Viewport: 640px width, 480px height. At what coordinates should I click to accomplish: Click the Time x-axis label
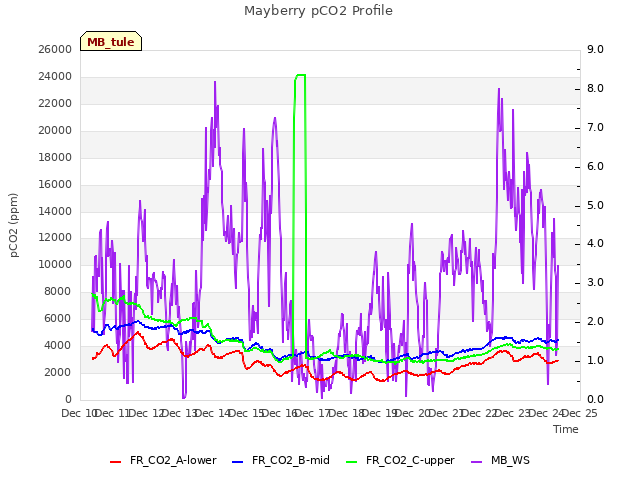click(566, 429)
